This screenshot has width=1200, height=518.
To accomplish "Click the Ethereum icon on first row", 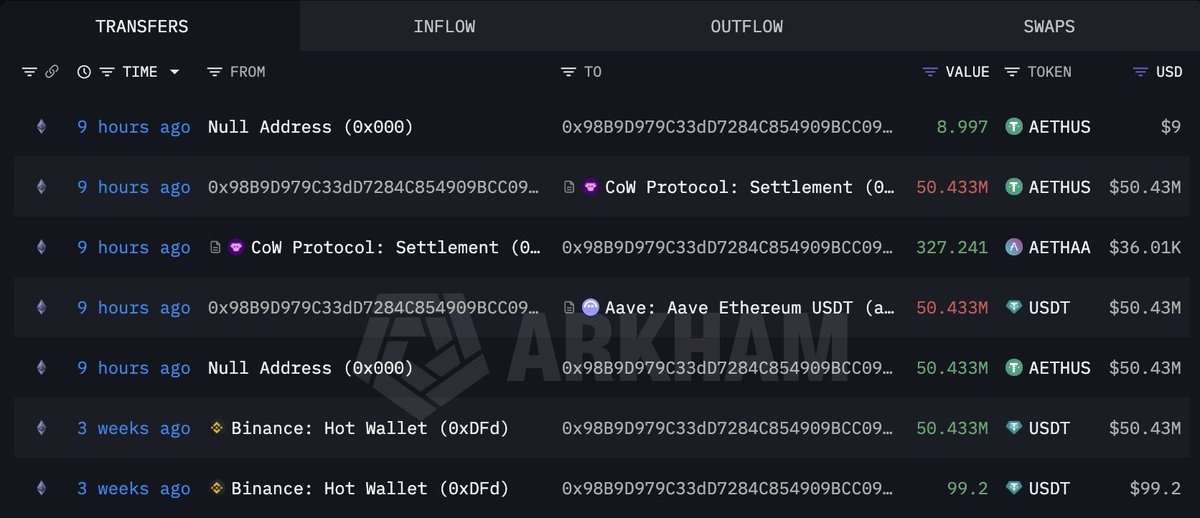I will (x=41, y=127).
